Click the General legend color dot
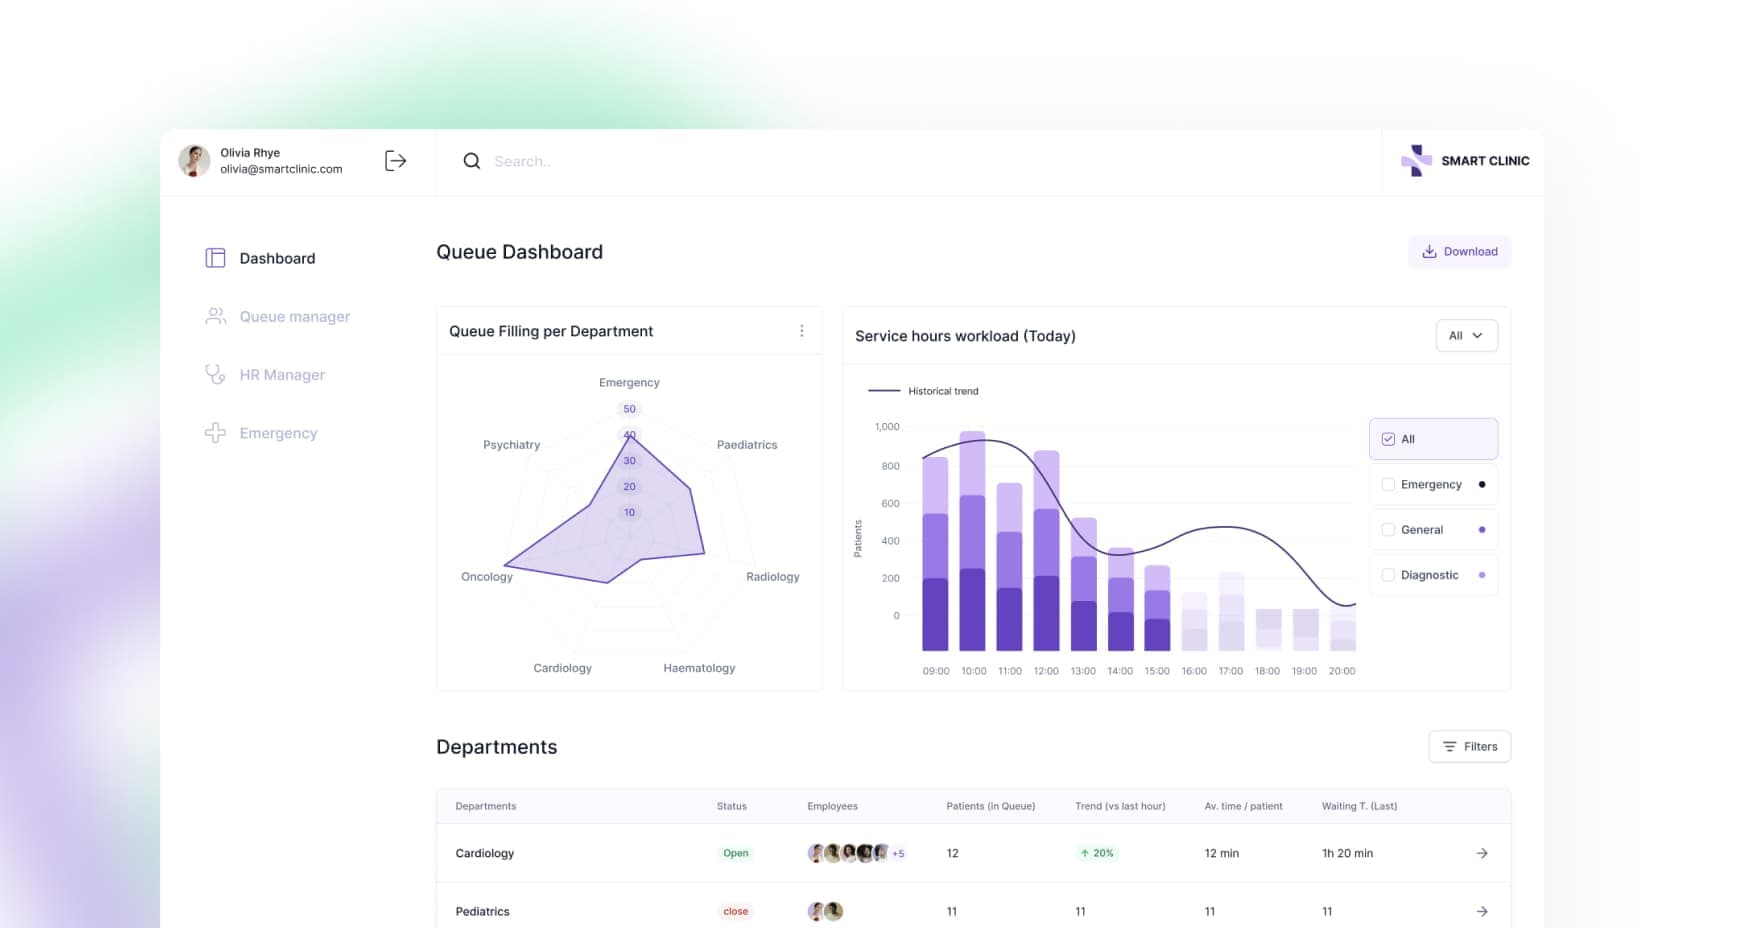This screenshot has height=928, width=1756. tap(1481, 530)
